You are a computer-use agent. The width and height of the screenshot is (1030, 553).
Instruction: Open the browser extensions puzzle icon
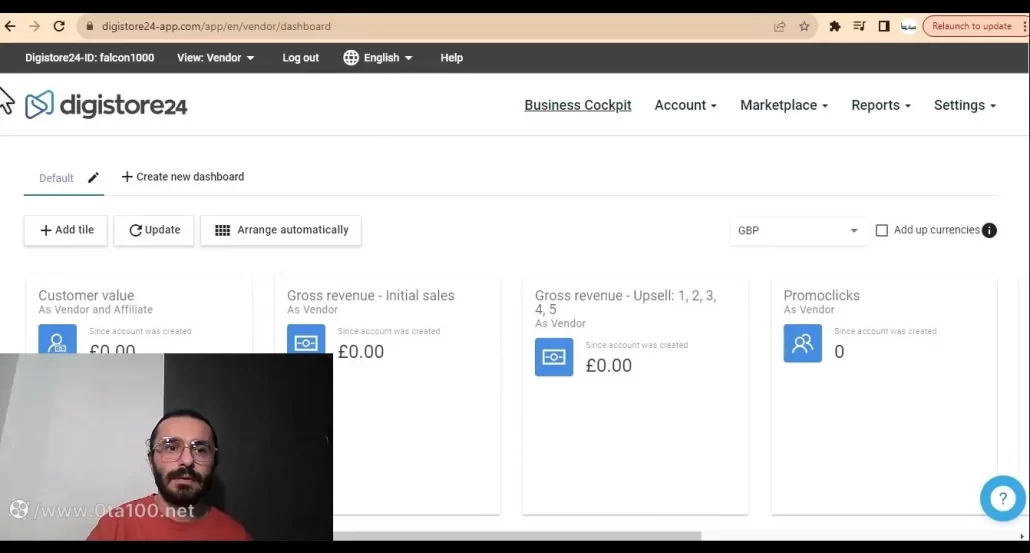pyautogui.click(x=835, y=27)
